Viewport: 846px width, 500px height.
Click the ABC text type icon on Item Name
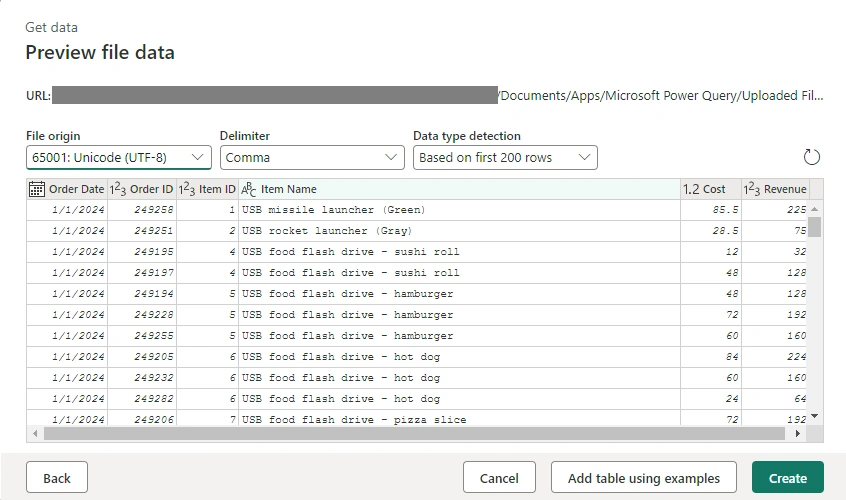coord(249,189)
